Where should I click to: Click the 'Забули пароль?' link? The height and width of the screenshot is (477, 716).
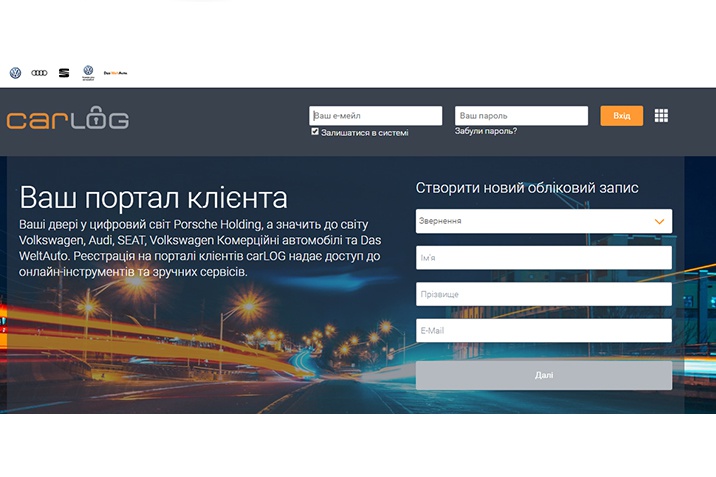486,131
